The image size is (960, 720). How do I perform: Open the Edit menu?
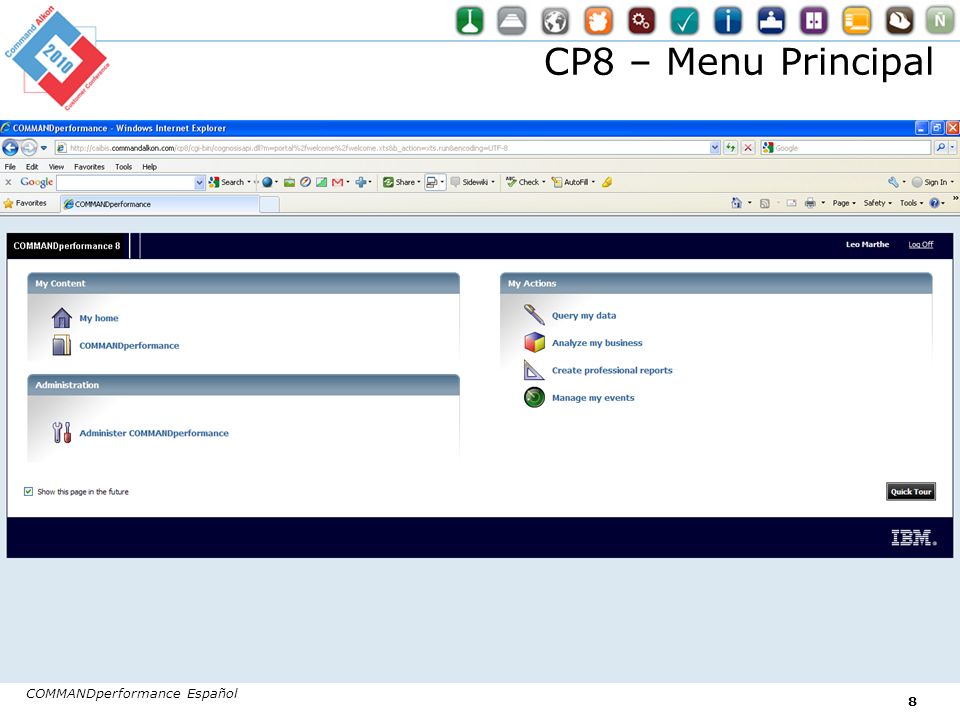pyautogui.click(x=32, y=167)
